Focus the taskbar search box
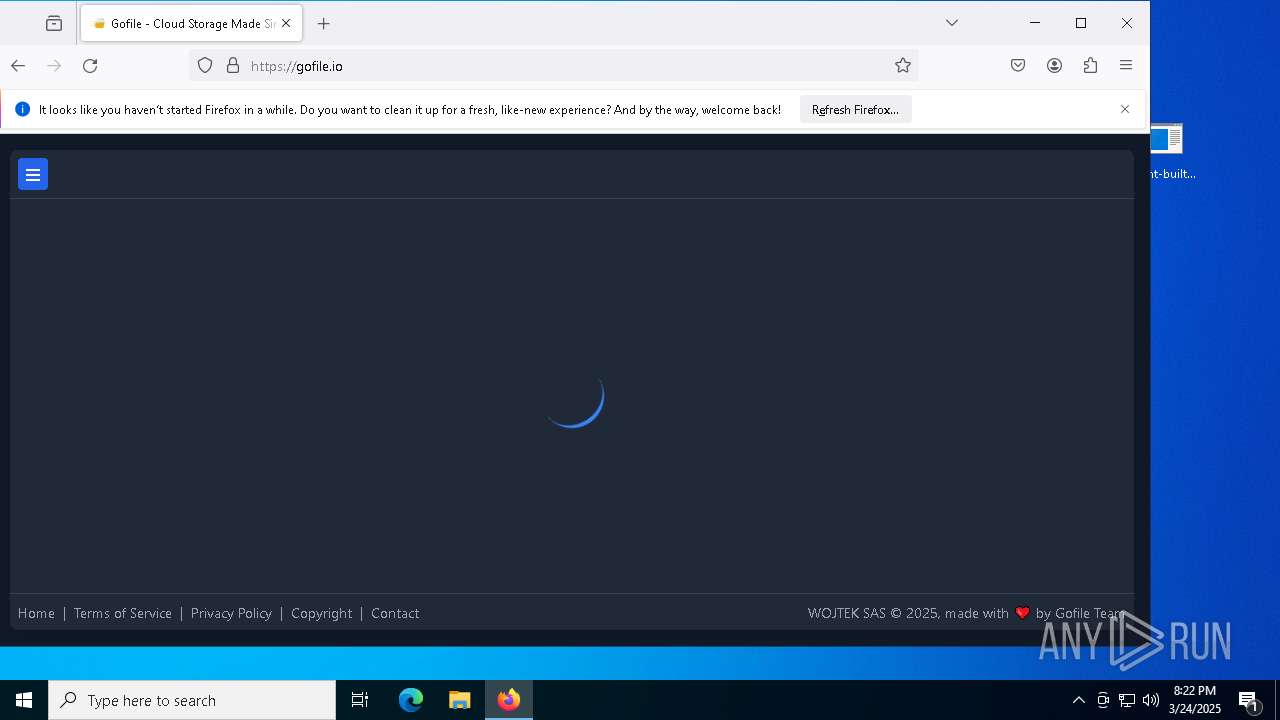The width and height of the screenshot is (1280, 720). (x=192, y=700)
